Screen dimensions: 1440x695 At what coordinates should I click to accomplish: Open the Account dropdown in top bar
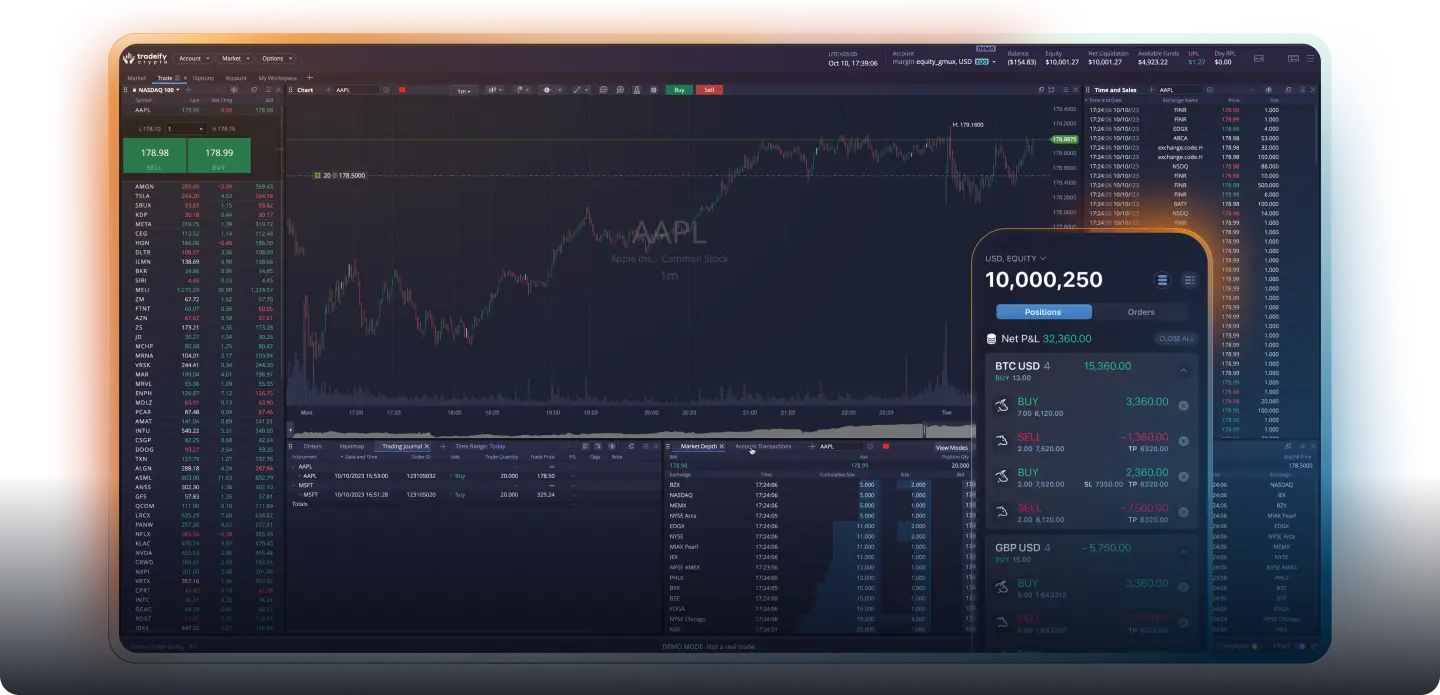pos(192,58)
